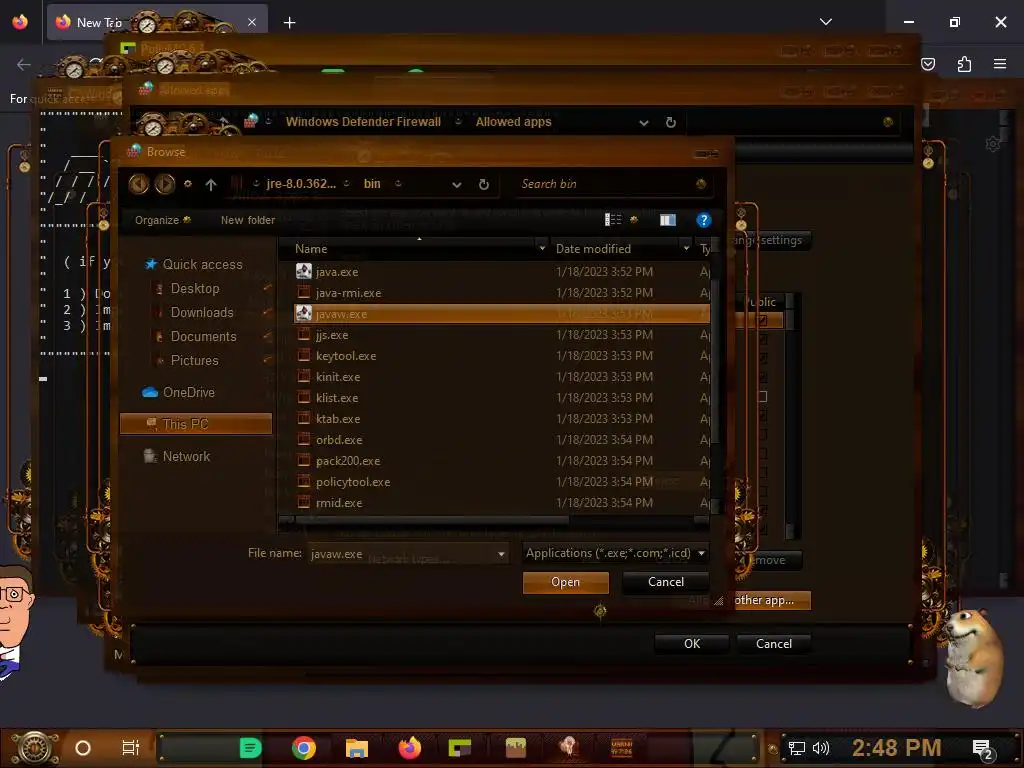
Task: Open Chrome from the taskbar
Action: point(304,748)
